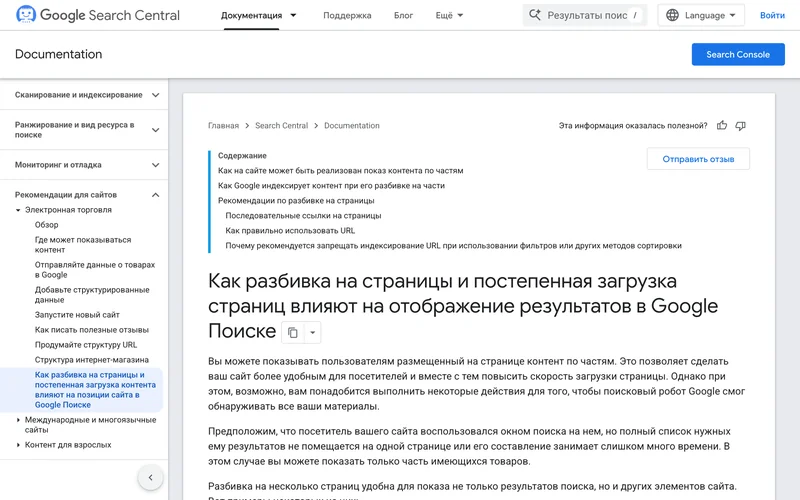This screenshot has width=800, height=500.
Task: Collapse the Электронная торговля tree node
Action: click(x=18, y=210)
